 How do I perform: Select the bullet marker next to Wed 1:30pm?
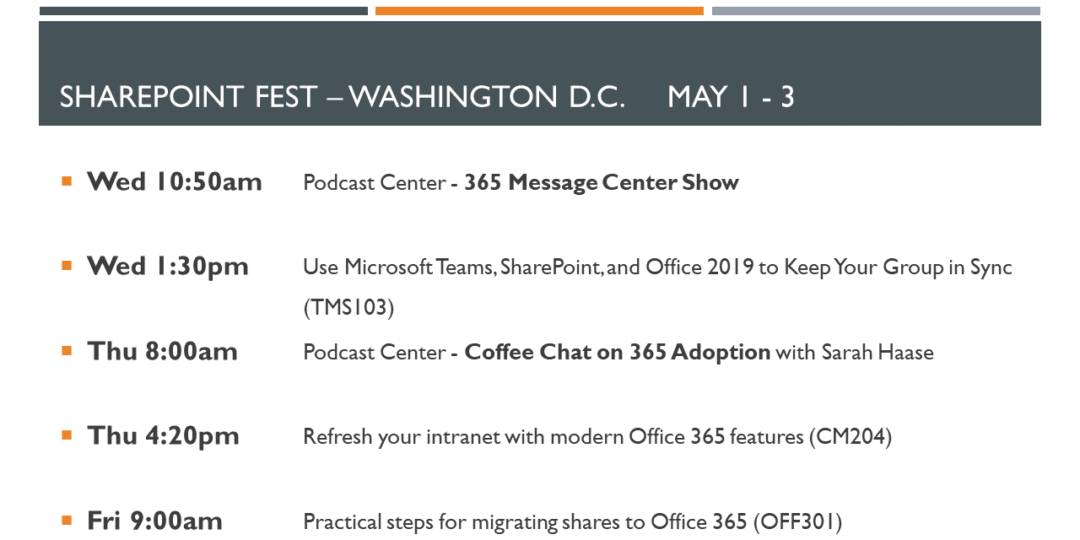tap(67, 266)
